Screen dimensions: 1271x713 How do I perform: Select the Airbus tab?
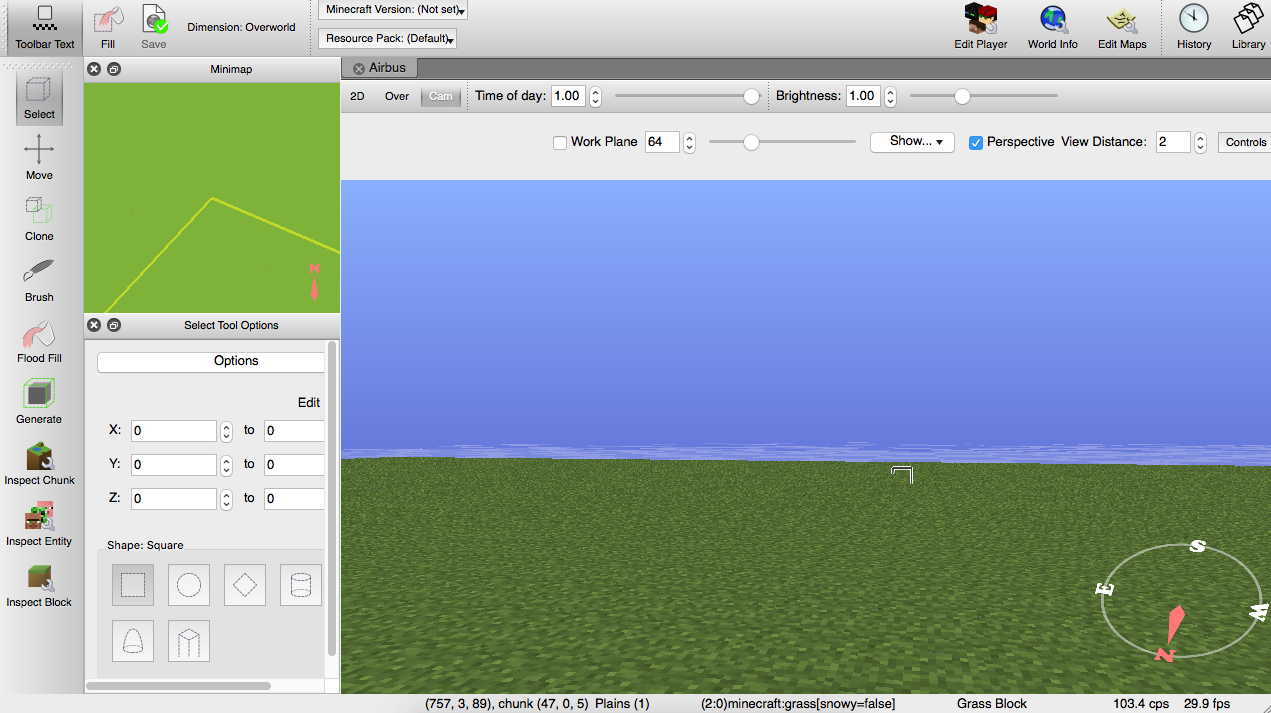(380, 68)
